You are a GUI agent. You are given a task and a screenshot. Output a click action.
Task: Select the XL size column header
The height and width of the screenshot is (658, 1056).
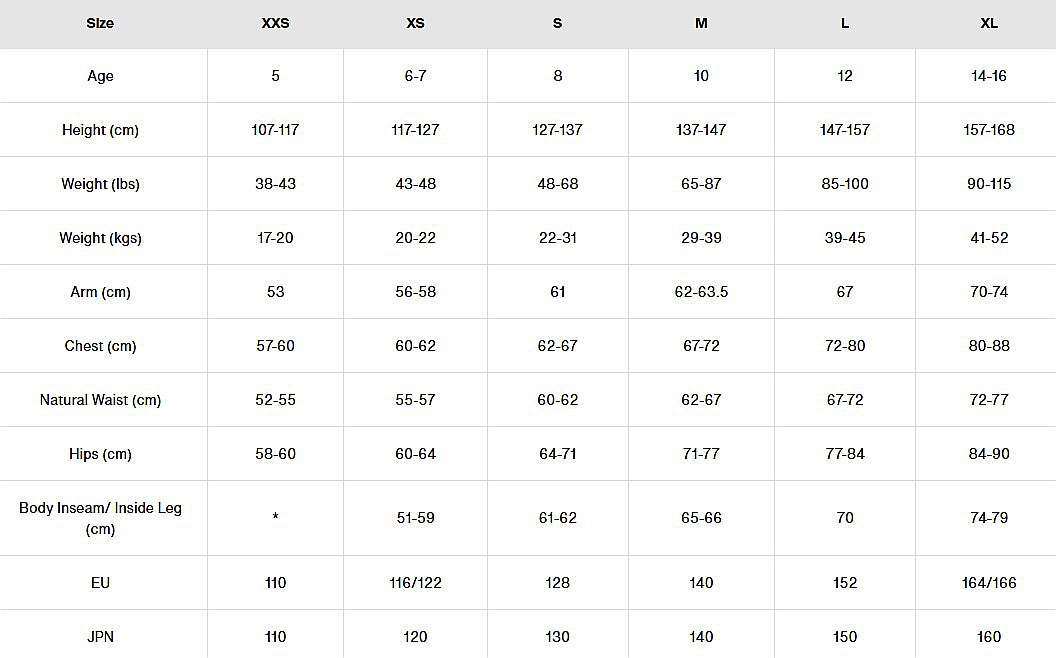point(988,23)
